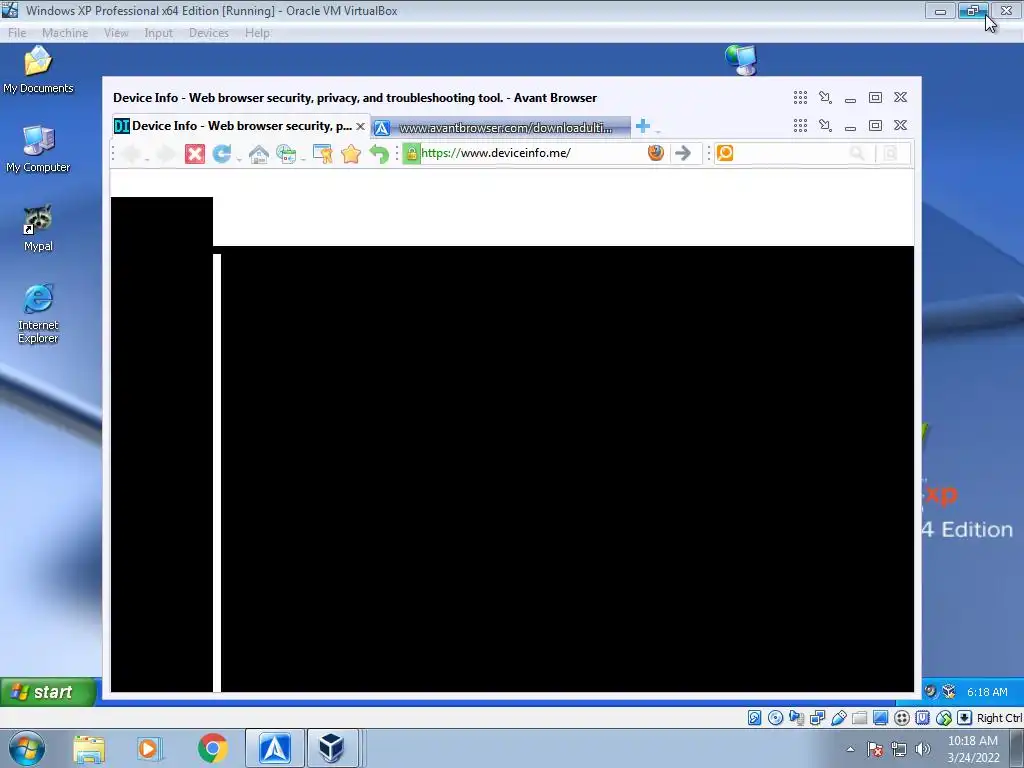
Task: Open a new tab with the plus icon
Action: pos(643,126)
